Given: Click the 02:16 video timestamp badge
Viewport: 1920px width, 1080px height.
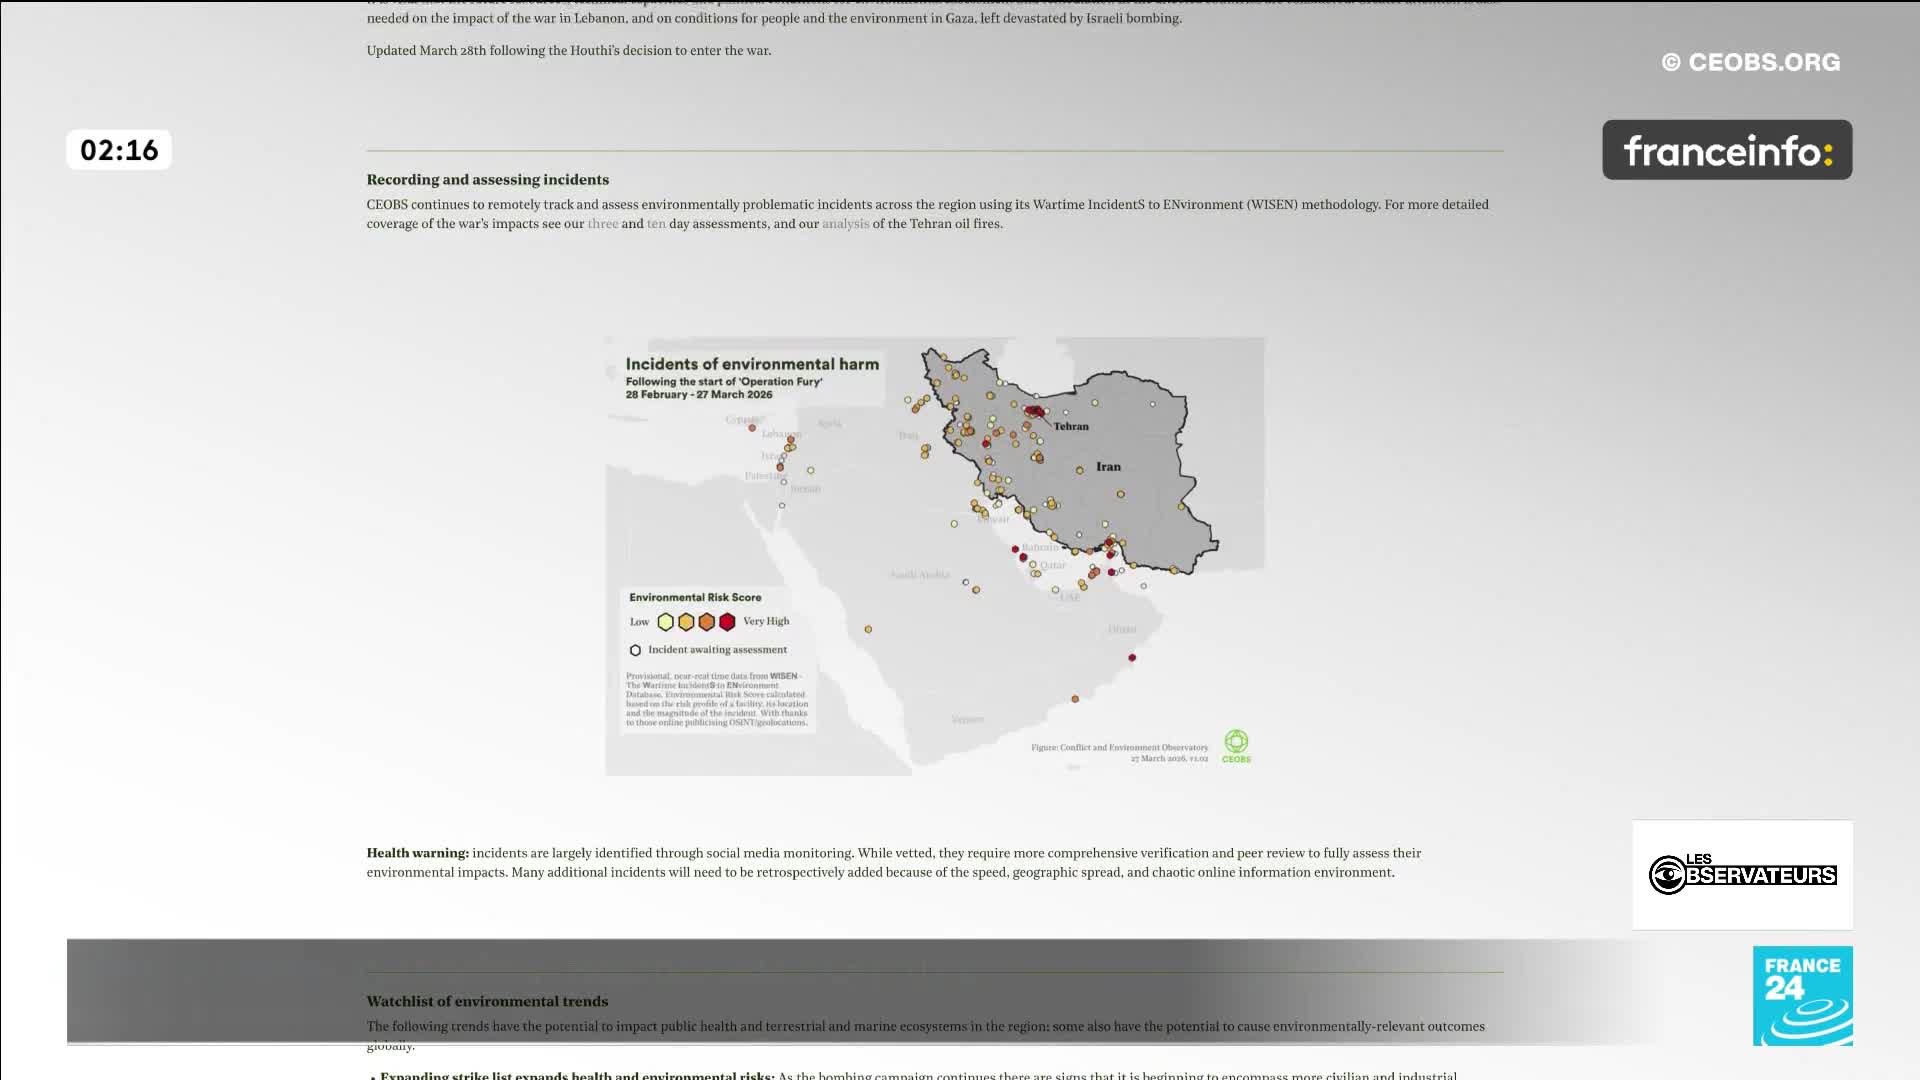Looking at the screenshot, I should click(x=119, y=150).
